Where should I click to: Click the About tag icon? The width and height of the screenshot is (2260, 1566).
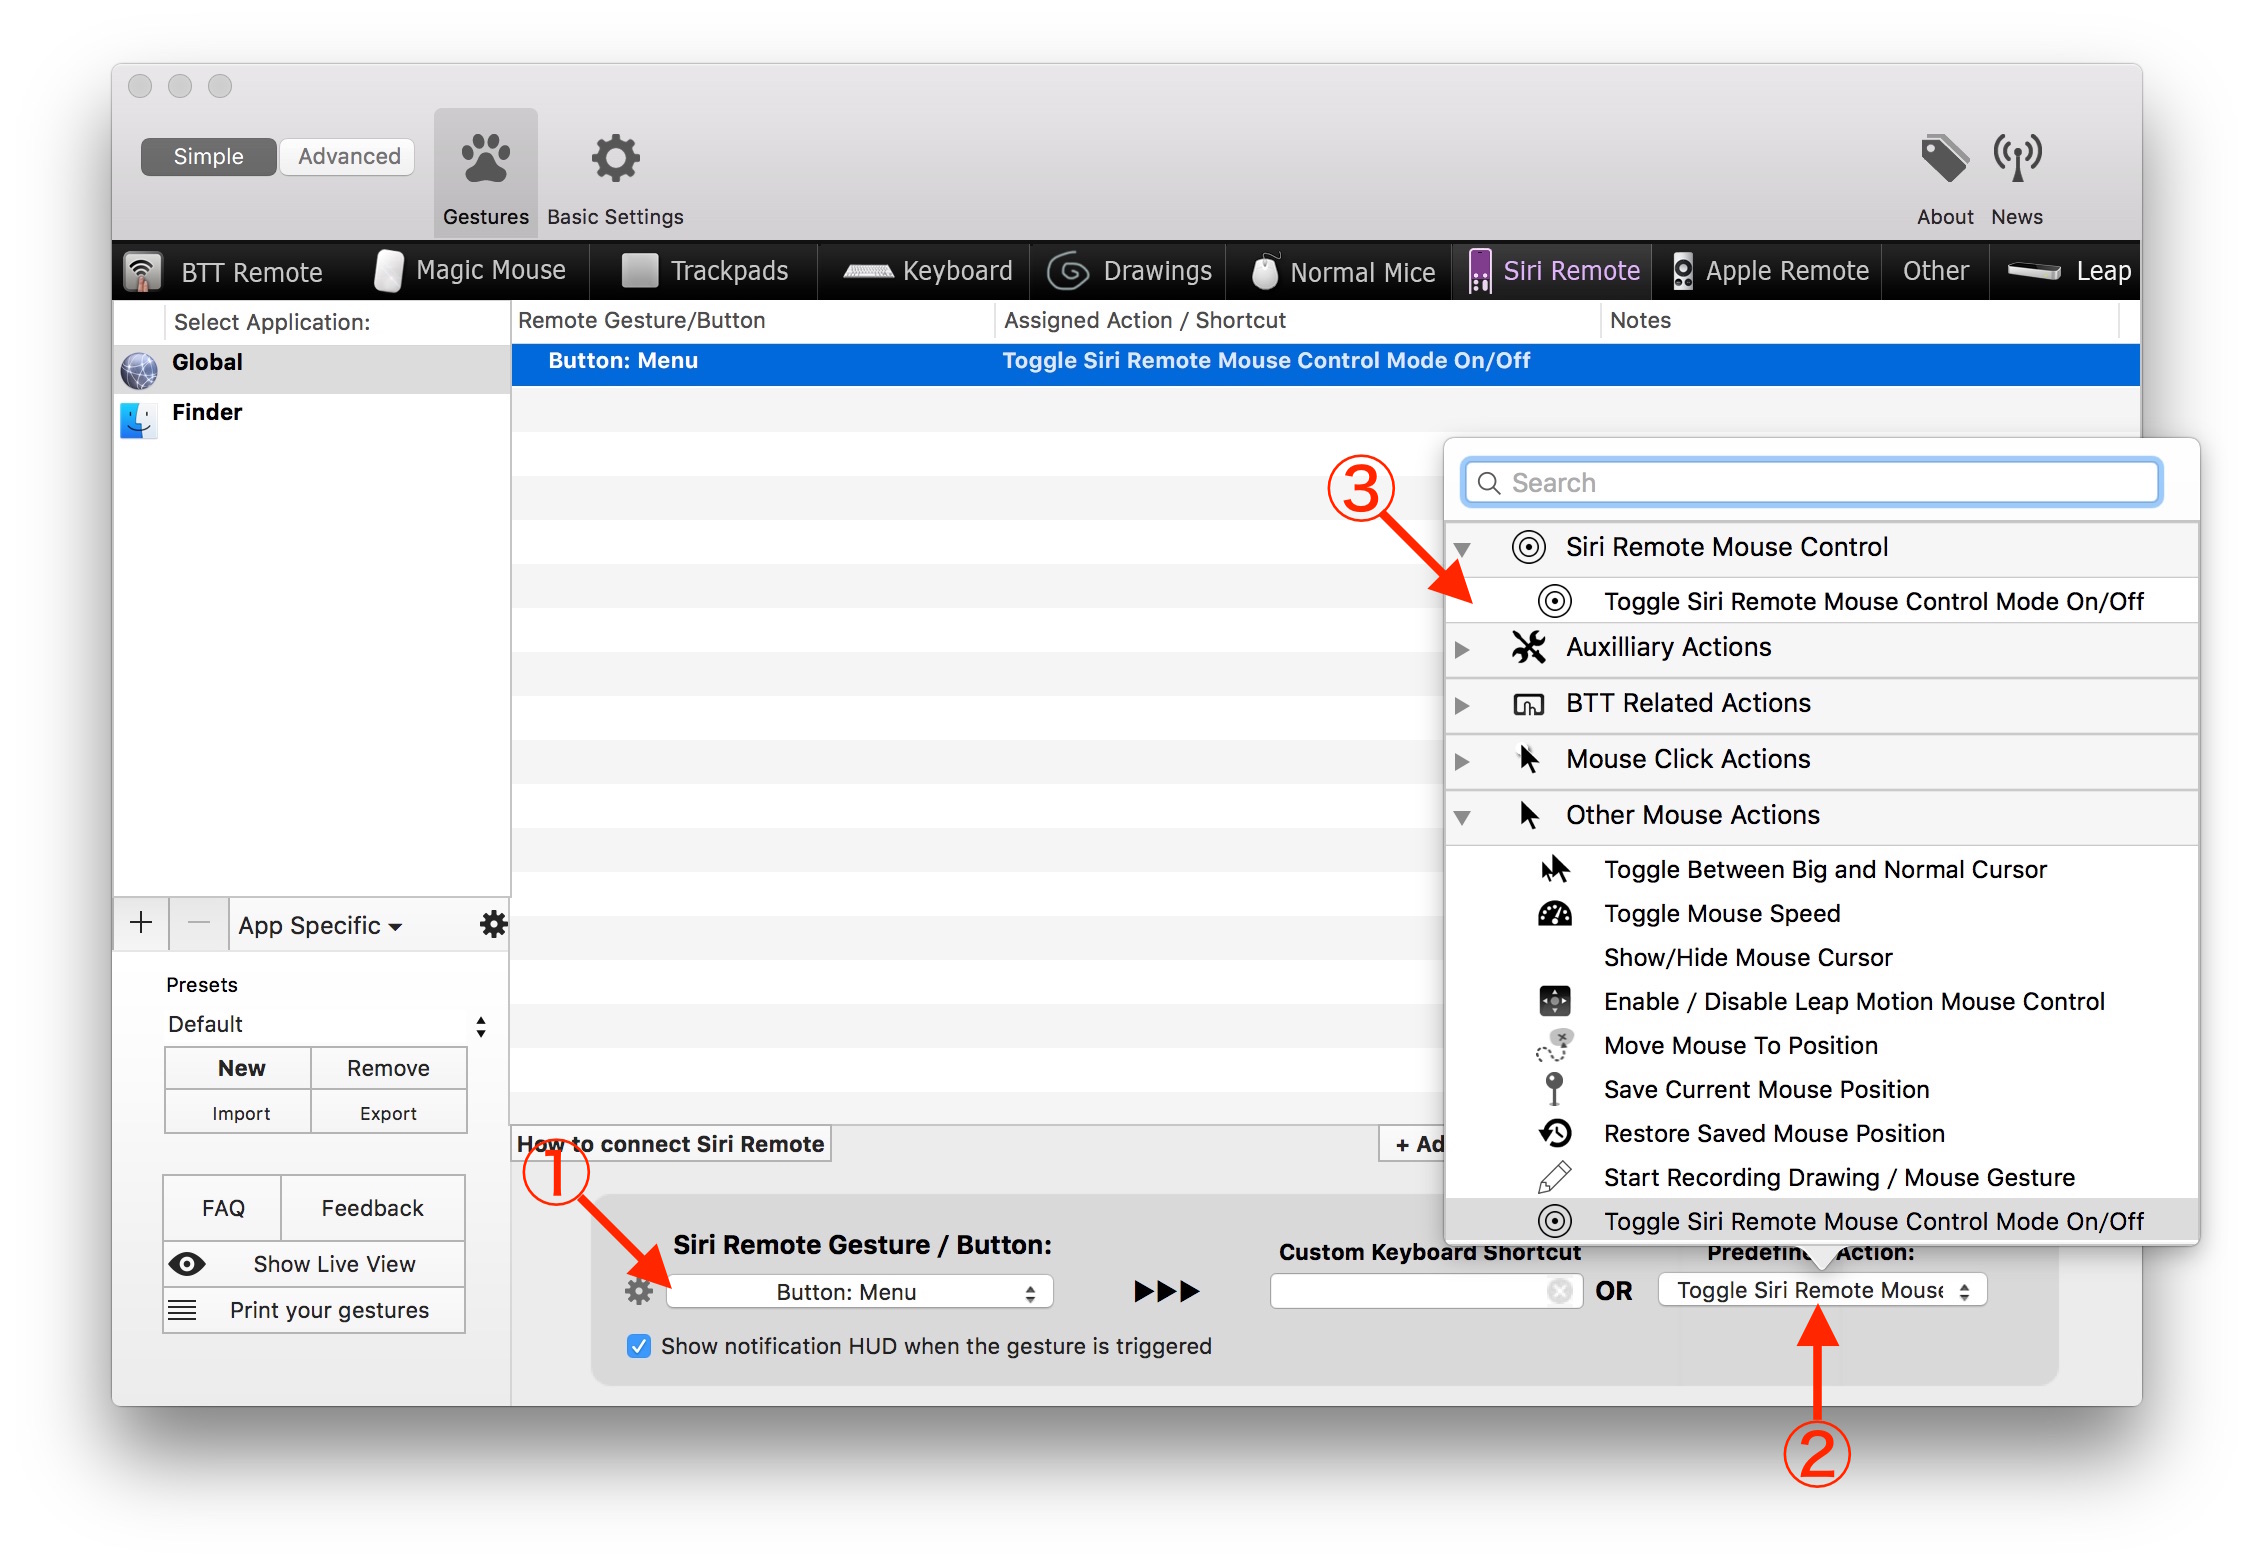coord(1944,159)
